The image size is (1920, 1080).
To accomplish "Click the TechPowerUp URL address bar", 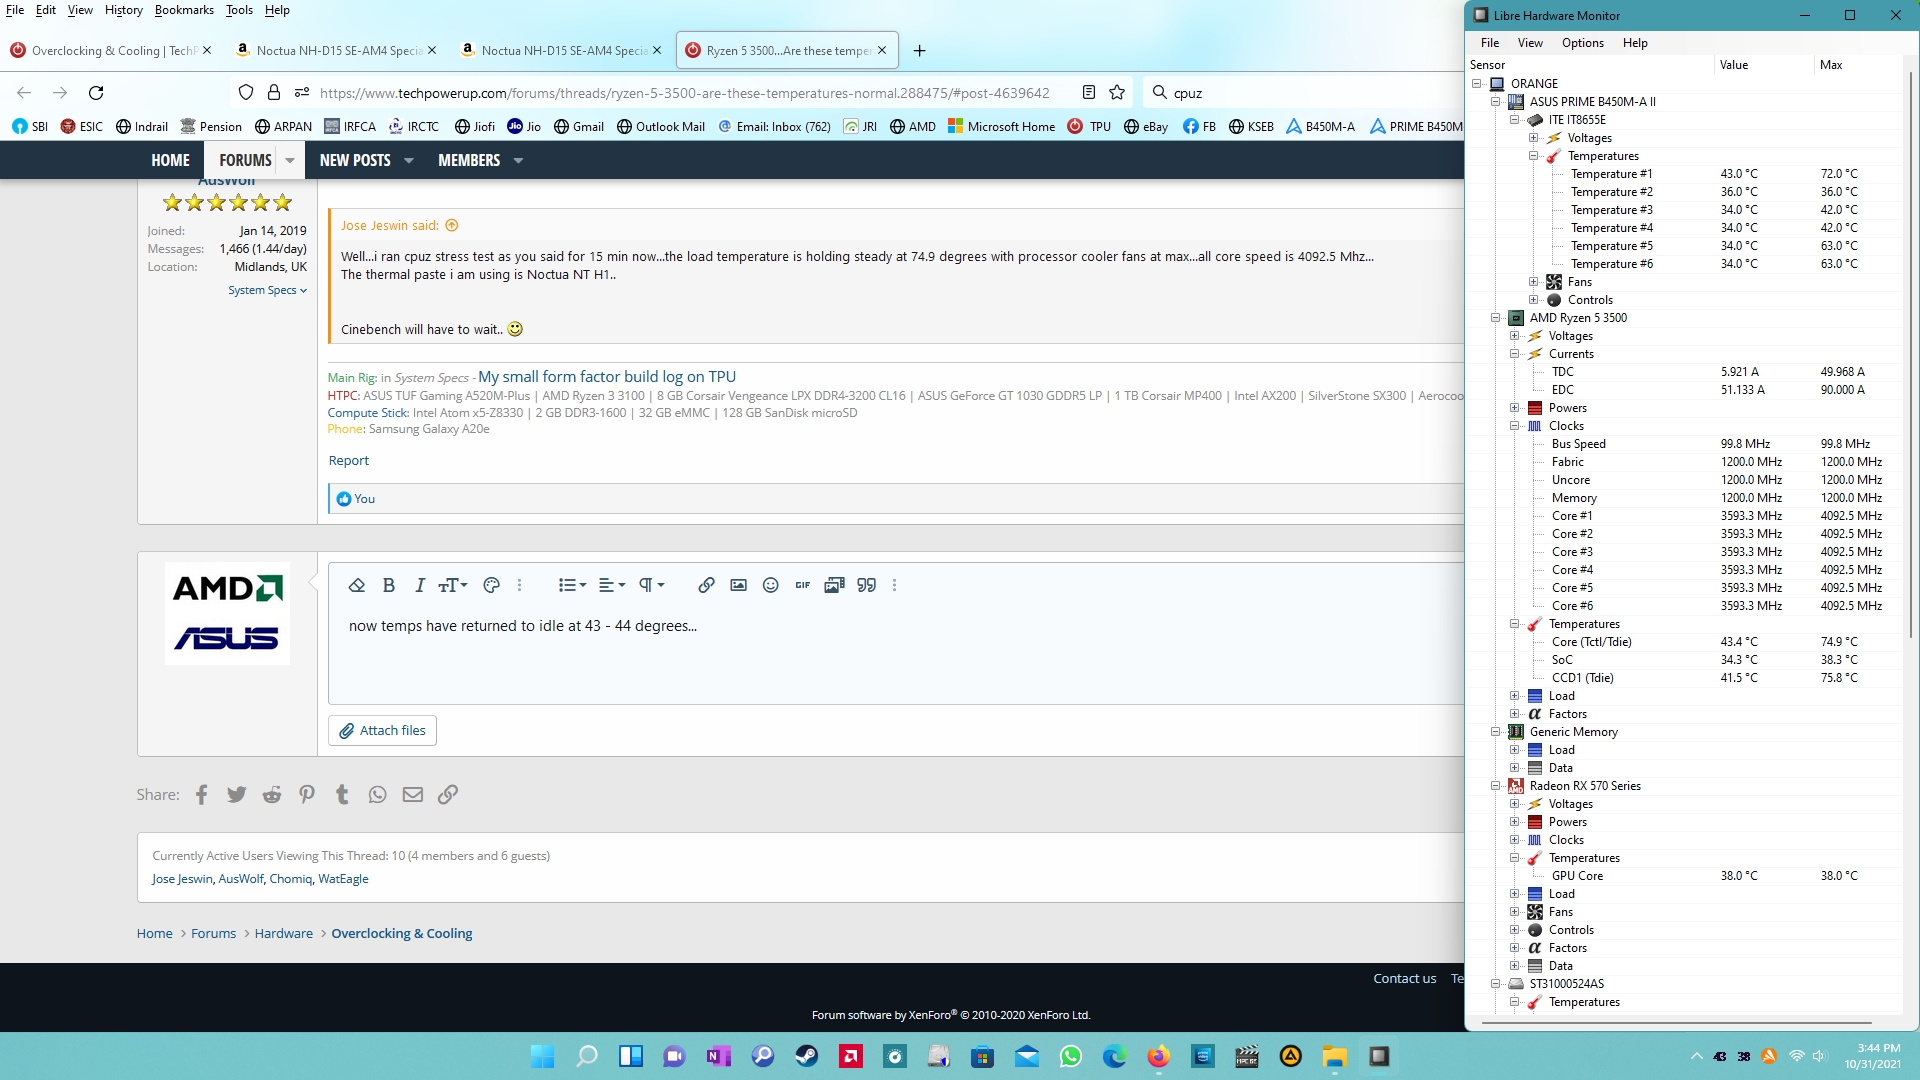I will point(683,92).
